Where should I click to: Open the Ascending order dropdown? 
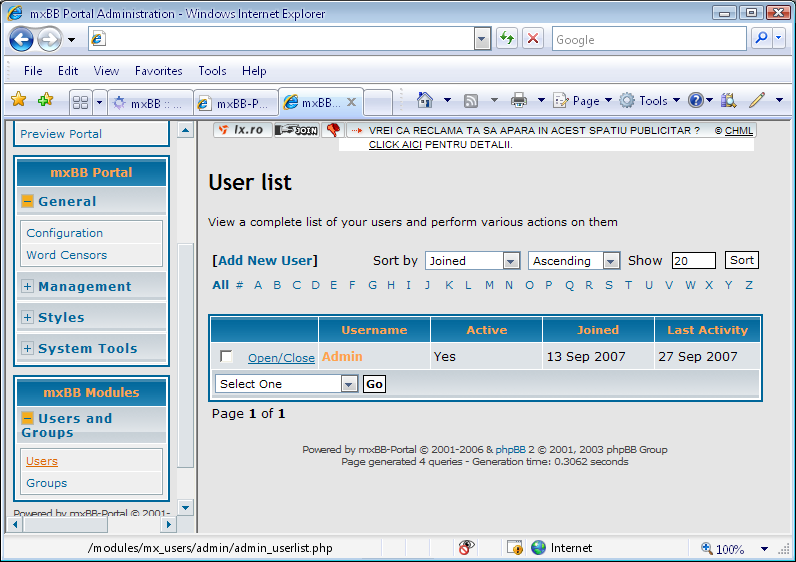(574, 261)
